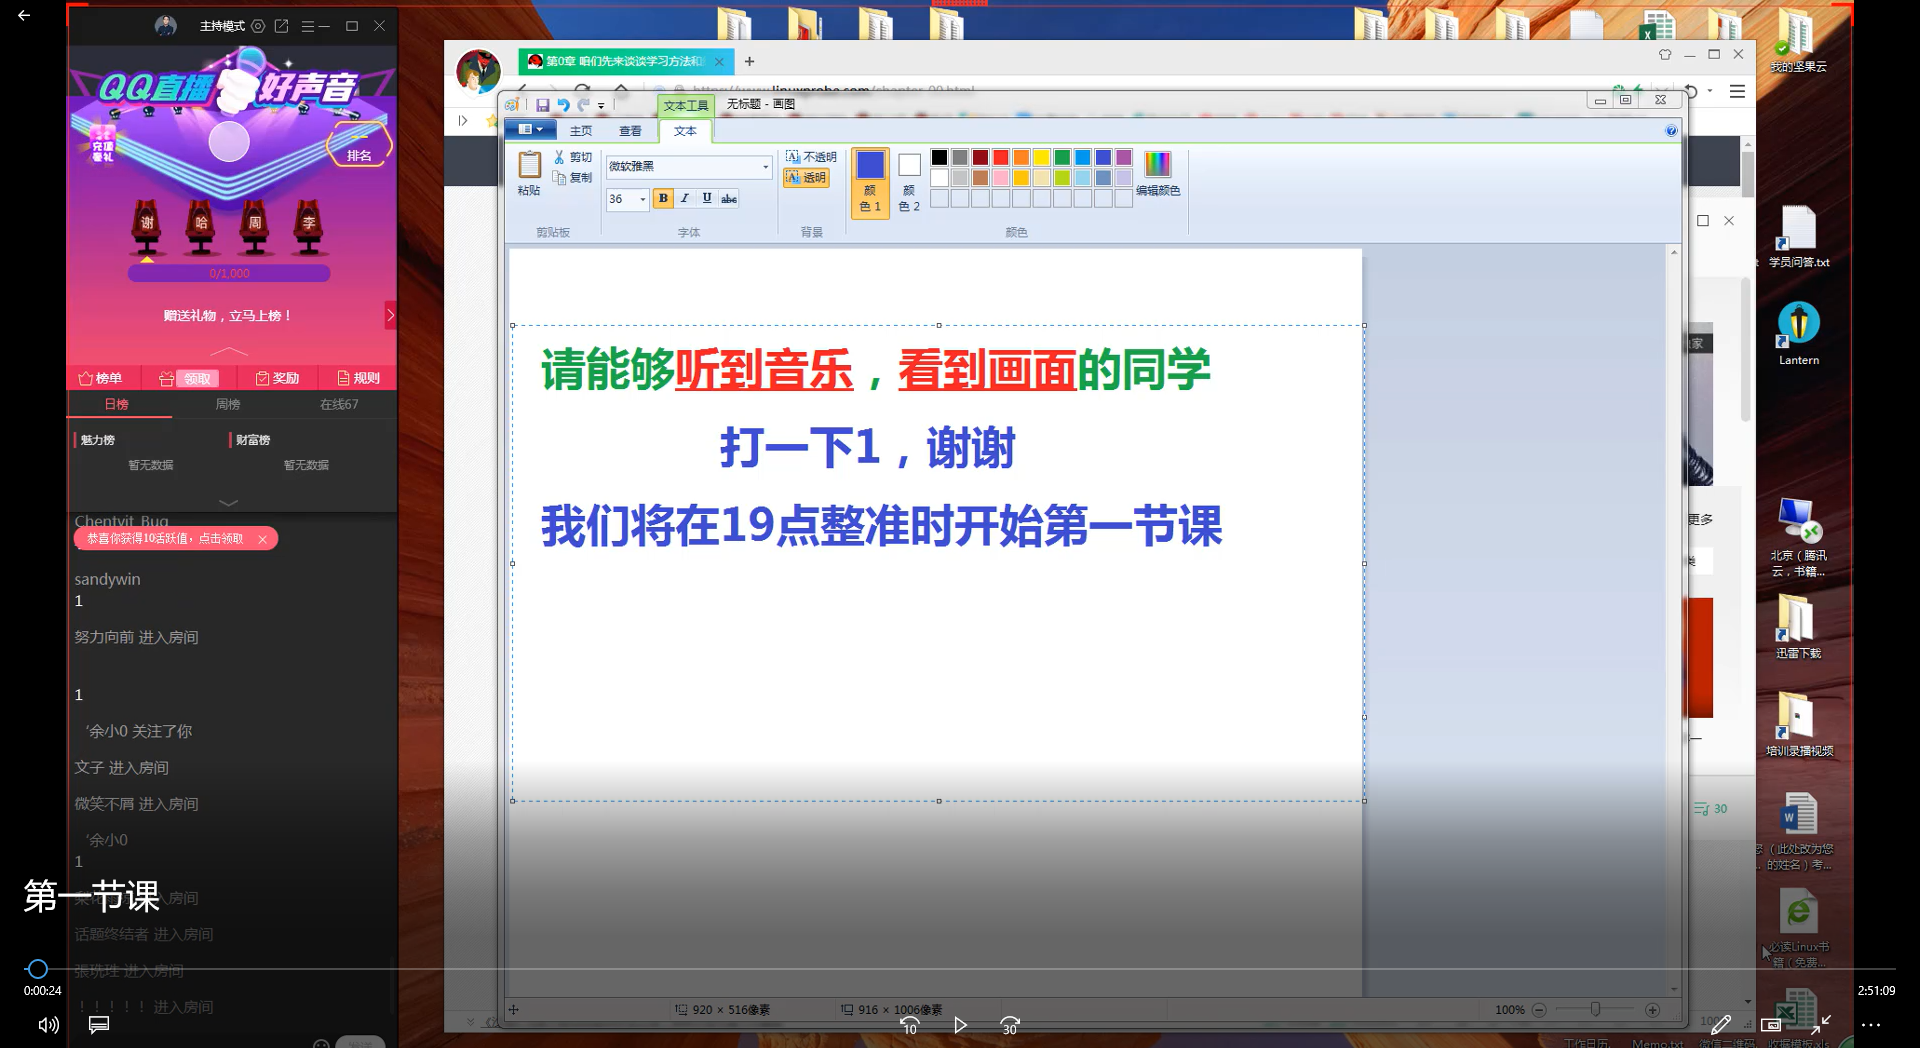Viewport: 1920px width, 1048px height.
Task: Select the 在线67 online users tab
Action: coord(339,404)
